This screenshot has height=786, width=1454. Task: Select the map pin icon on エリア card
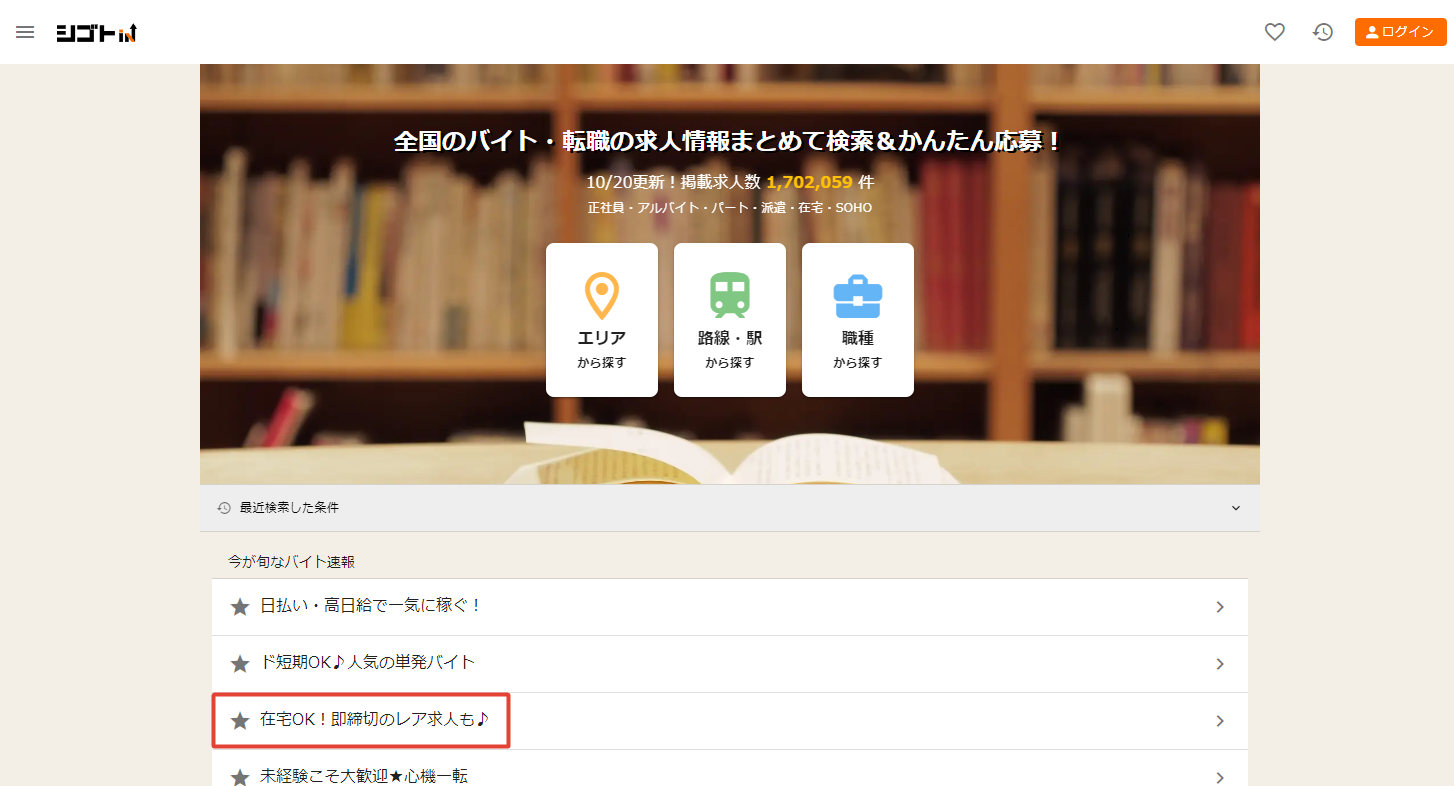601,297
